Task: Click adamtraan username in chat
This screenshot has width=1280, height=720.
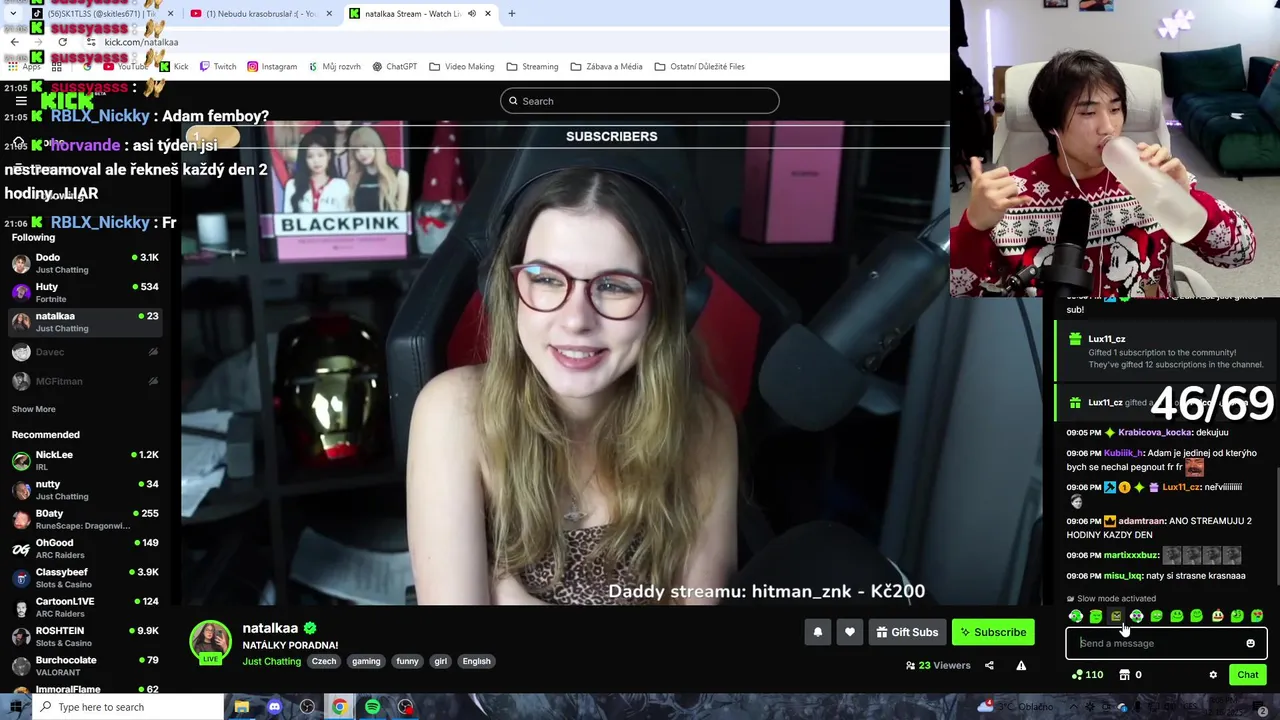Action: point(1142,521)
